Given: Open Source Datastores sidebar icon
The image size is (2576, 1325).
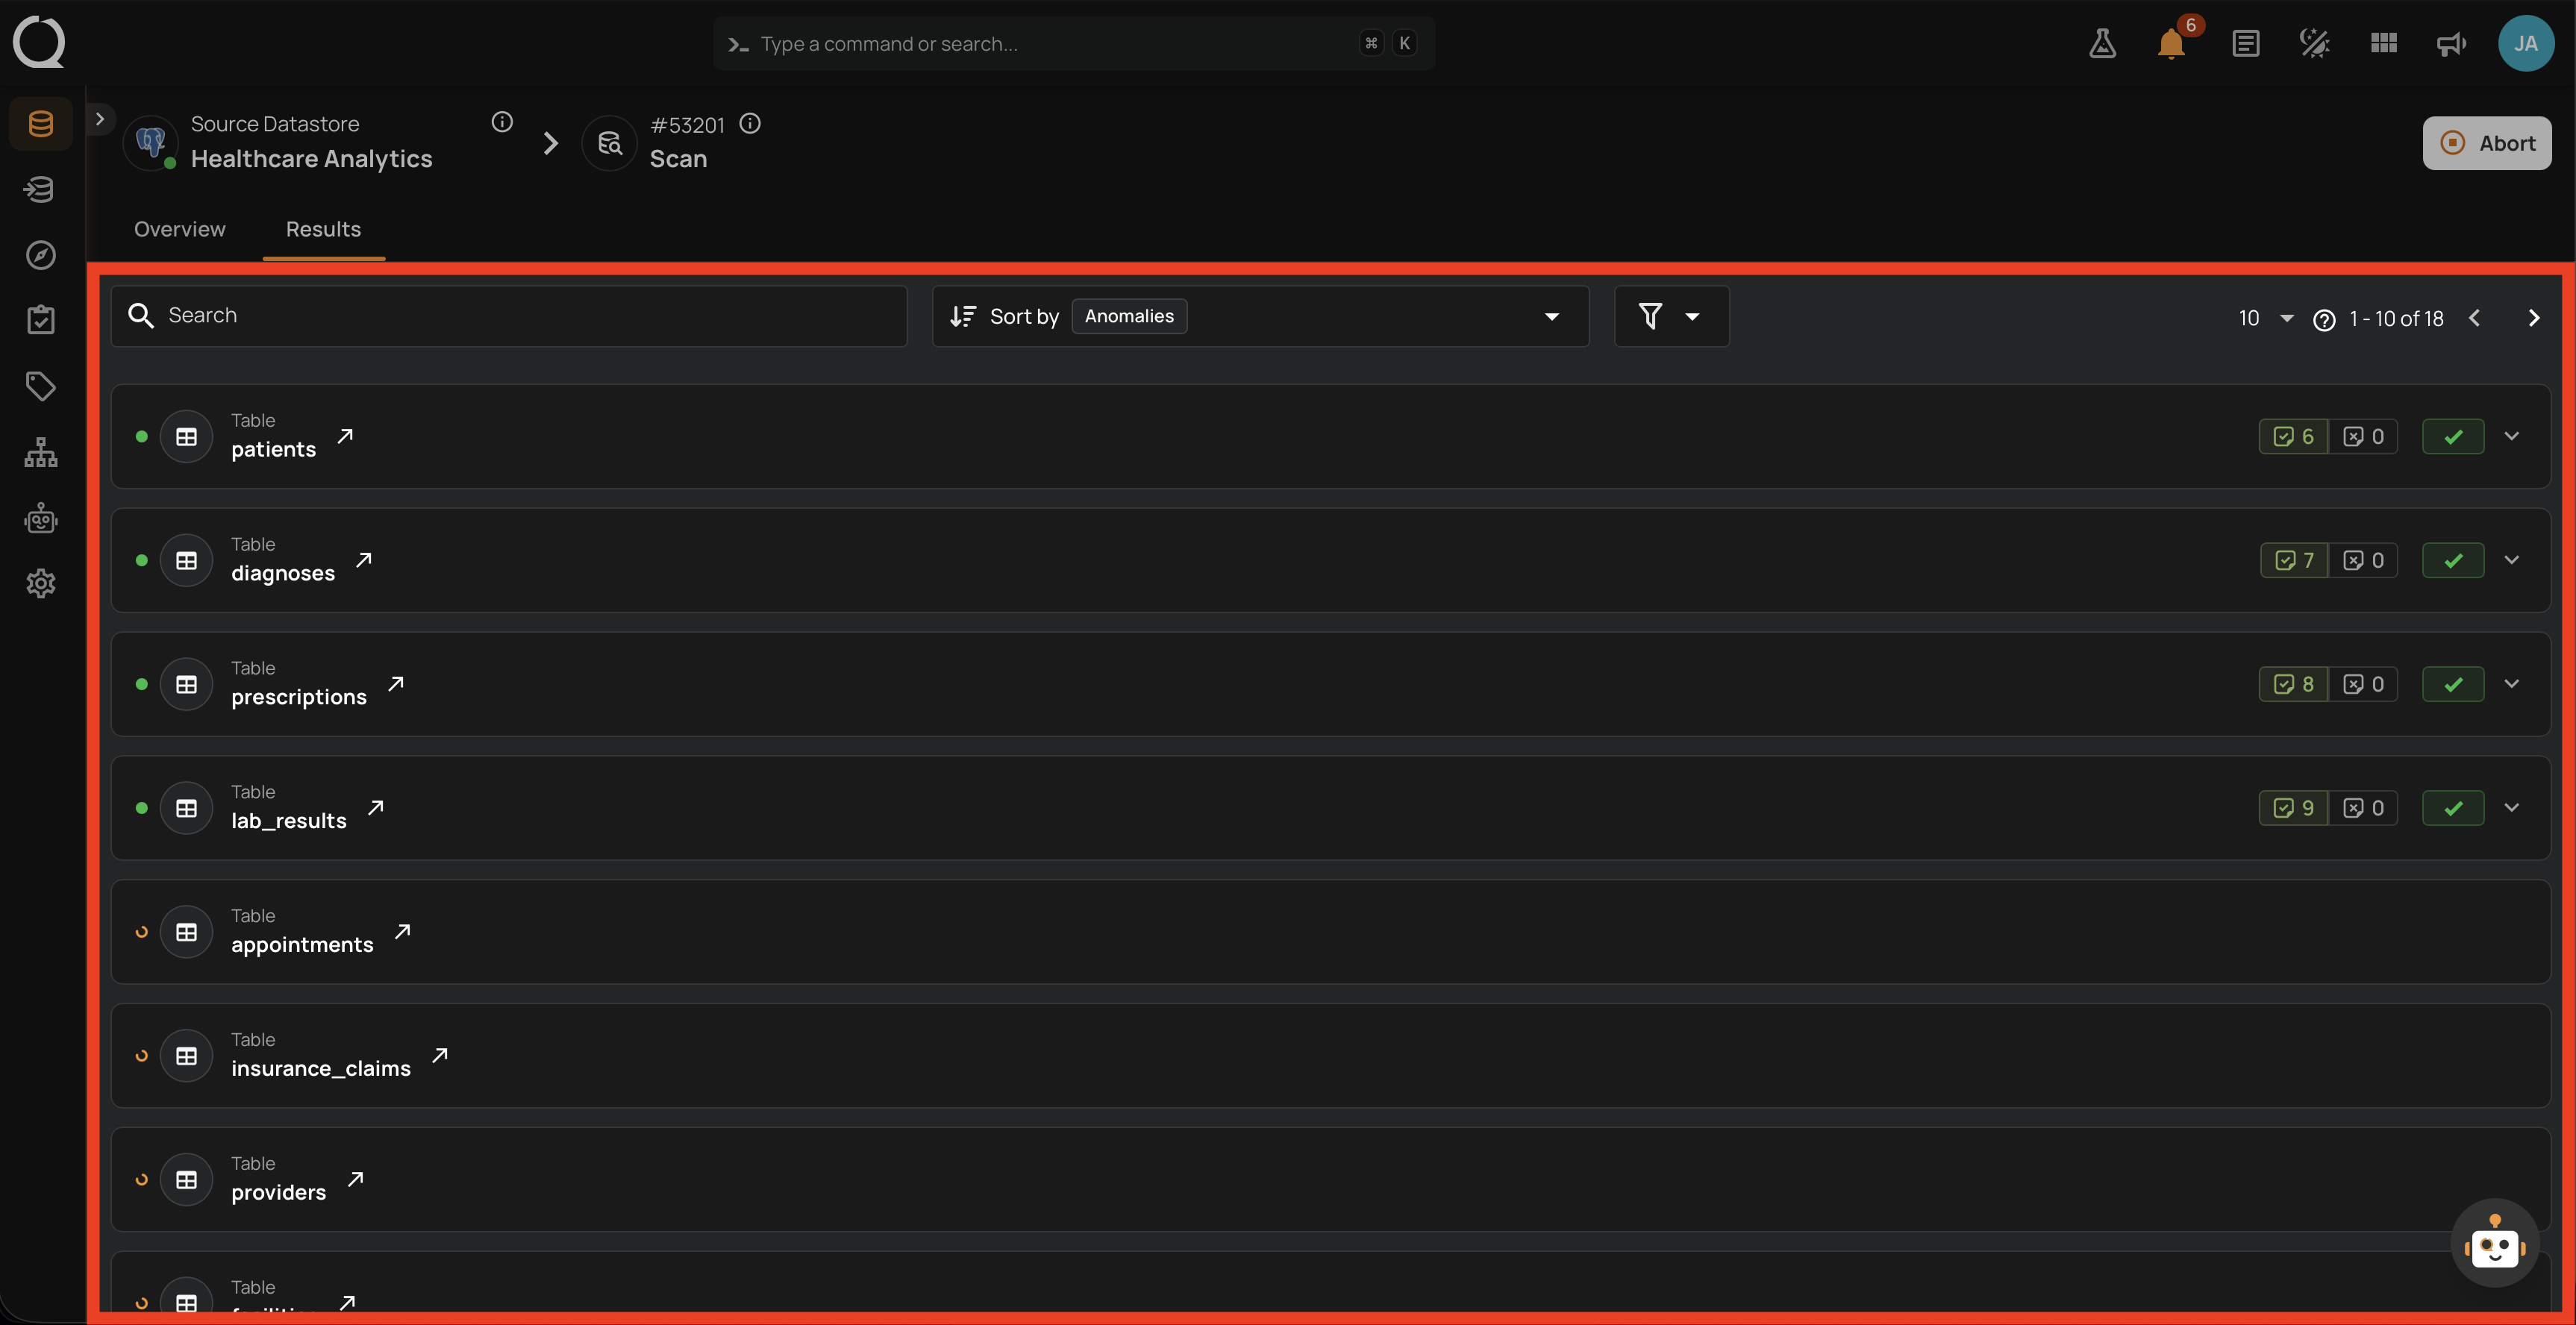Looking at the screenshot, I should pos(40,124).
